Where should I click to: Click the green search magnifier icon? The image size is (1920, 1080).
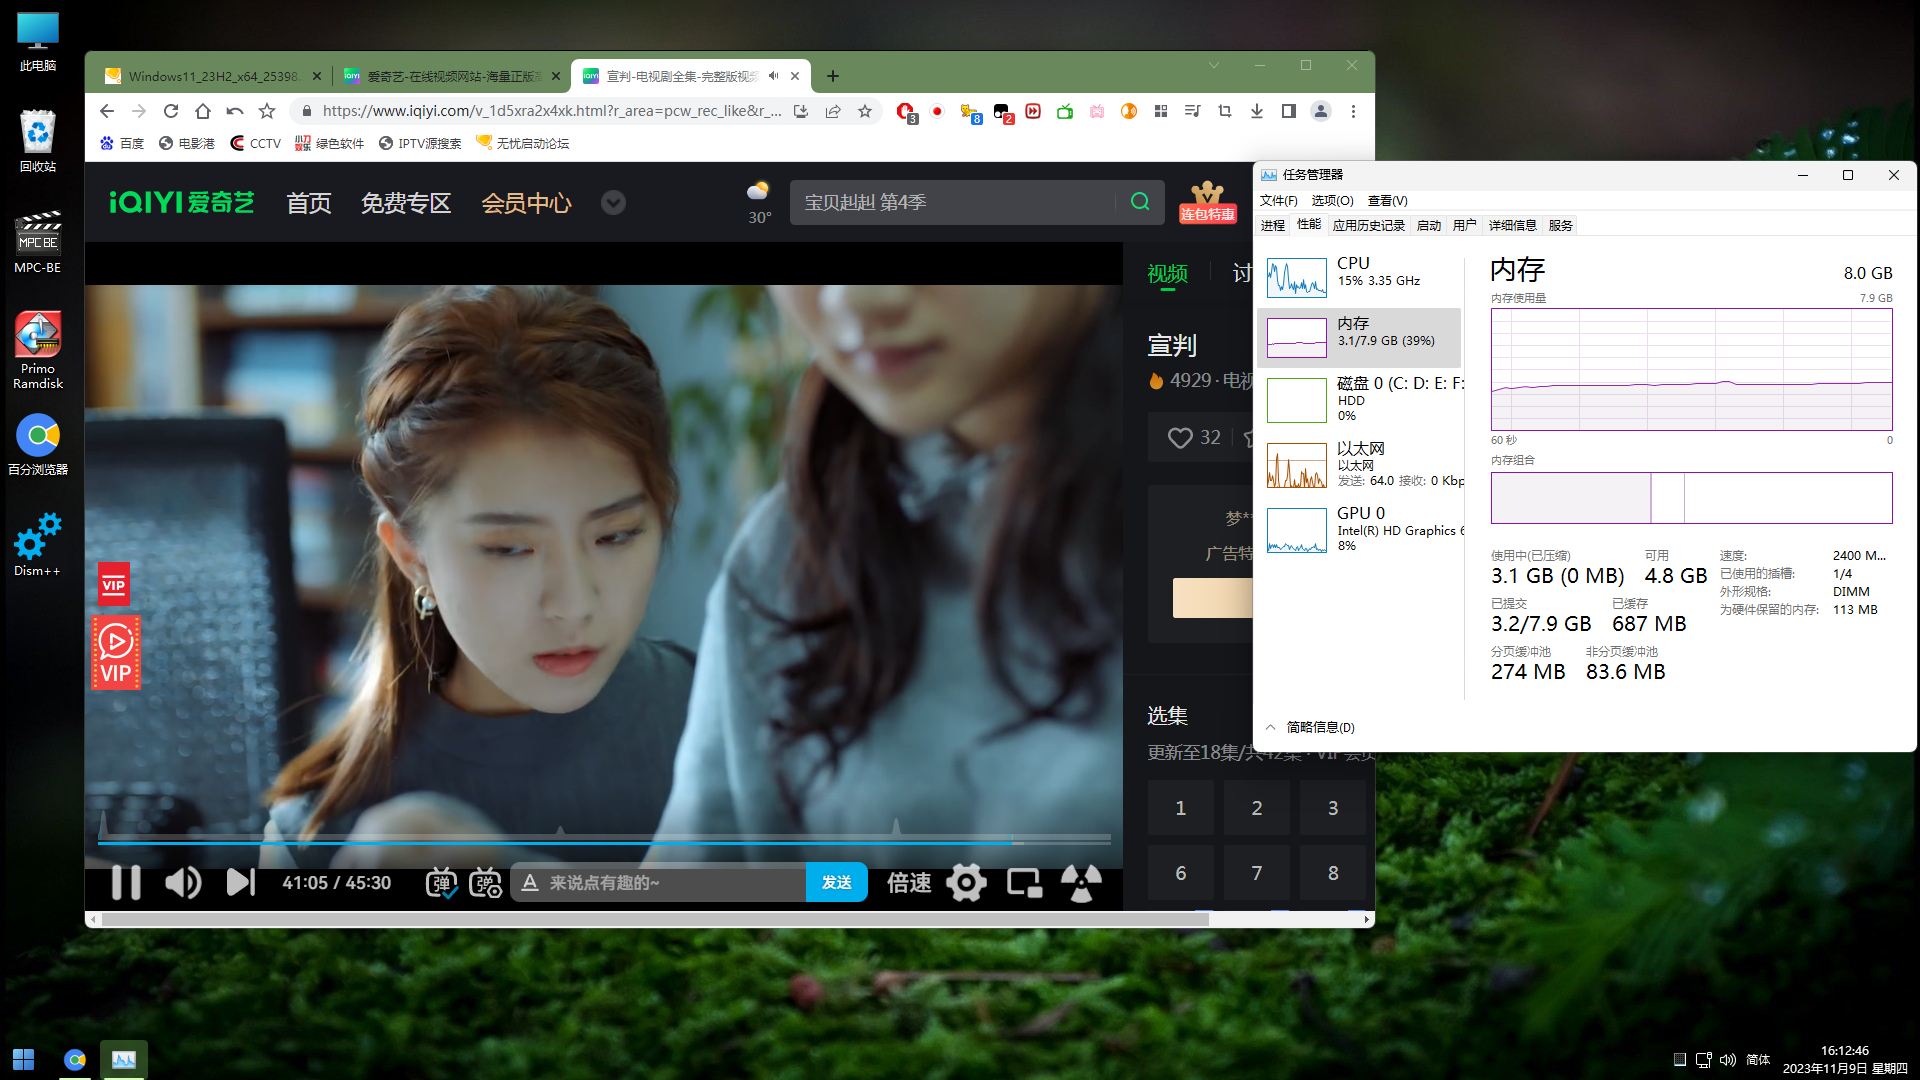1140,202
